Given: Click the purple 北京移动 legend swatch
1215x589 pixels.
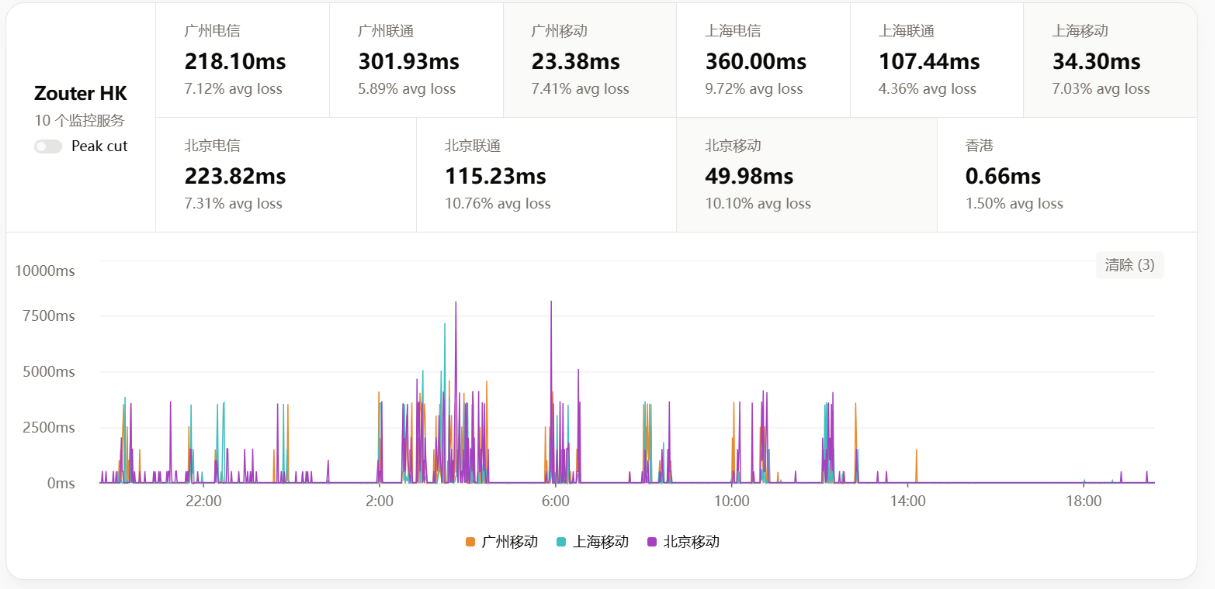Looking at the screenshot, I should [652, 542].
